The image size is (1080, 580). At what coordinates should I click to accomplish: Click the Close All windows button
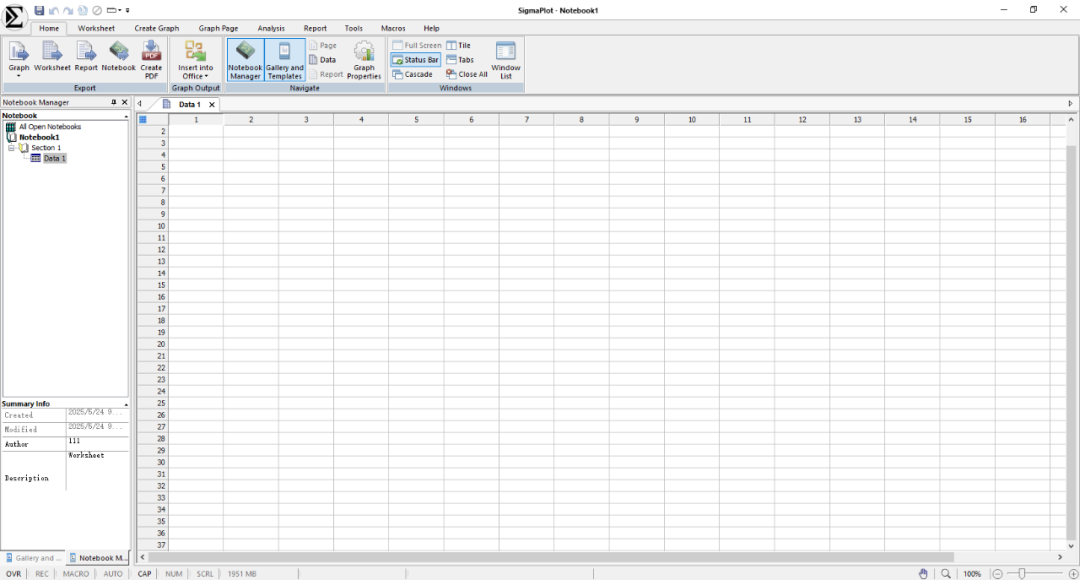[x=467, y=74]
